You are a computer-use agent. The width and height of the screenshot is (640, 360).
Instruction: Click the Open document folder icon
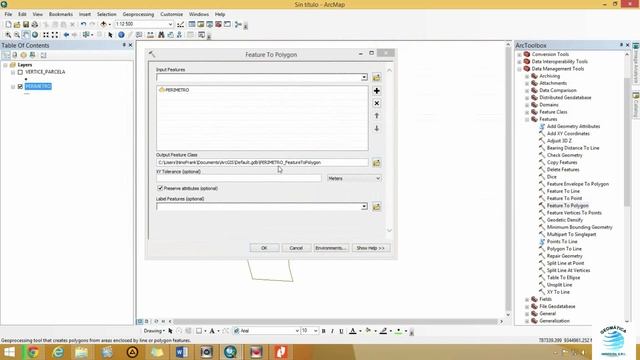(17, 24)
